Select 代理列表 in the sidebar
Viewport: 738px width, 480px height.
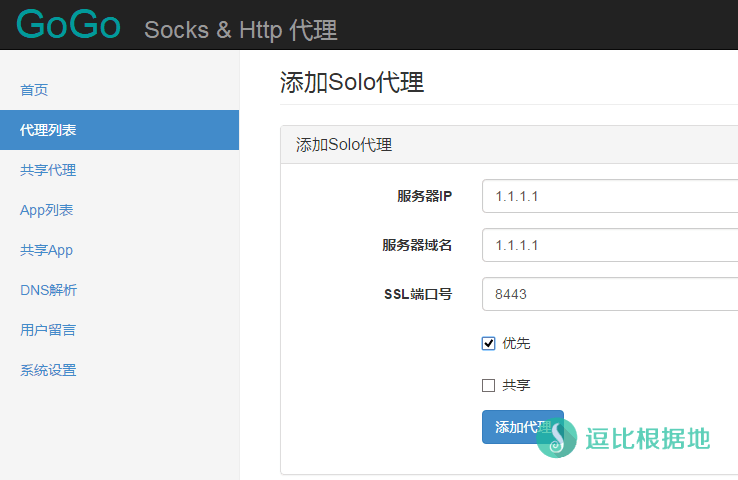click(x=48, y=130)
